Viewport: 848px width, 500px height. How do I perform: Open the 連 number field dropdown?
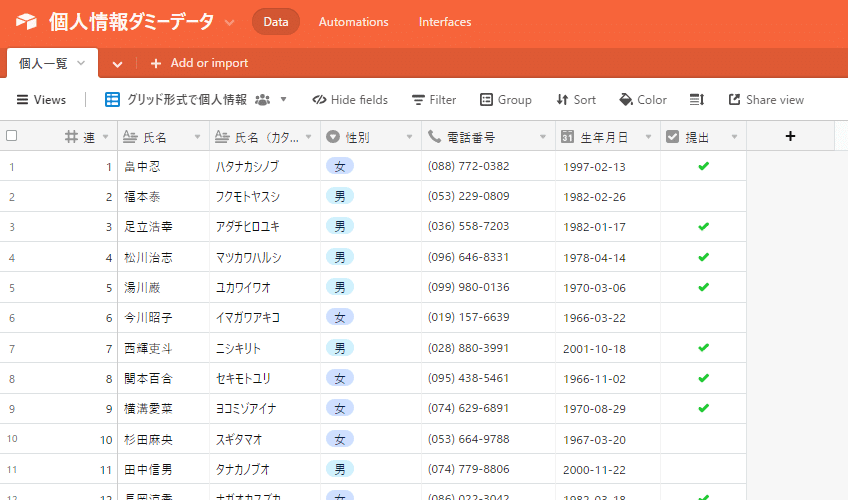coord(105,137)
